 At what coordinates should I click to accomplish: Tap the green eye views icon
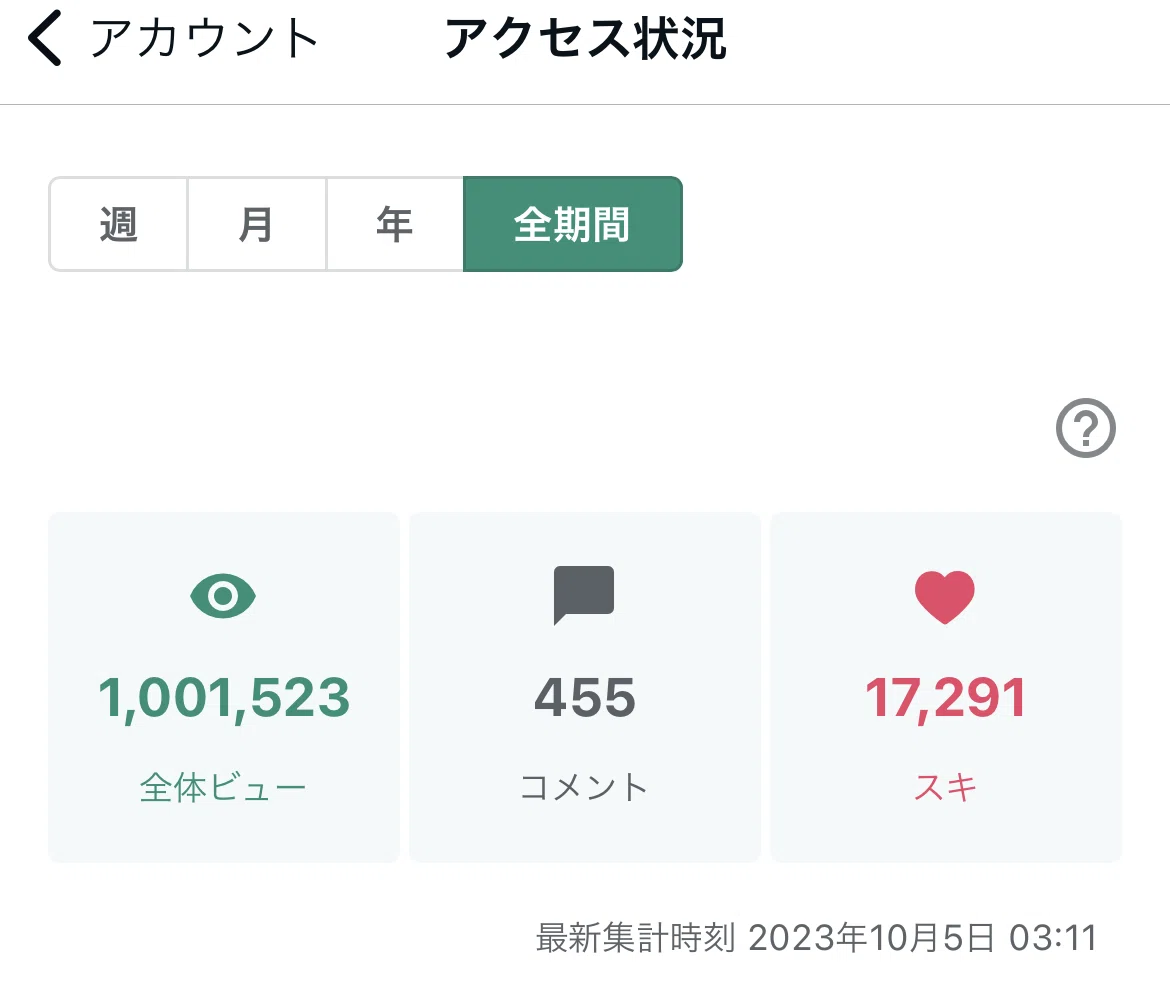click(223, 596)
